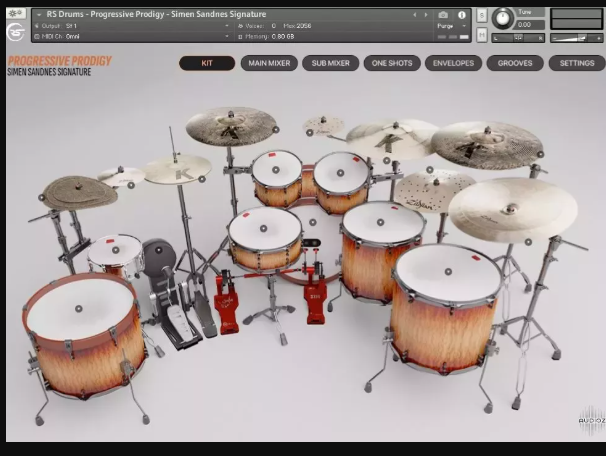Image resolution: width=606 pixels, height=456 pixels.
Task: Switch to the KIT tab
Action: click(207, 63)
